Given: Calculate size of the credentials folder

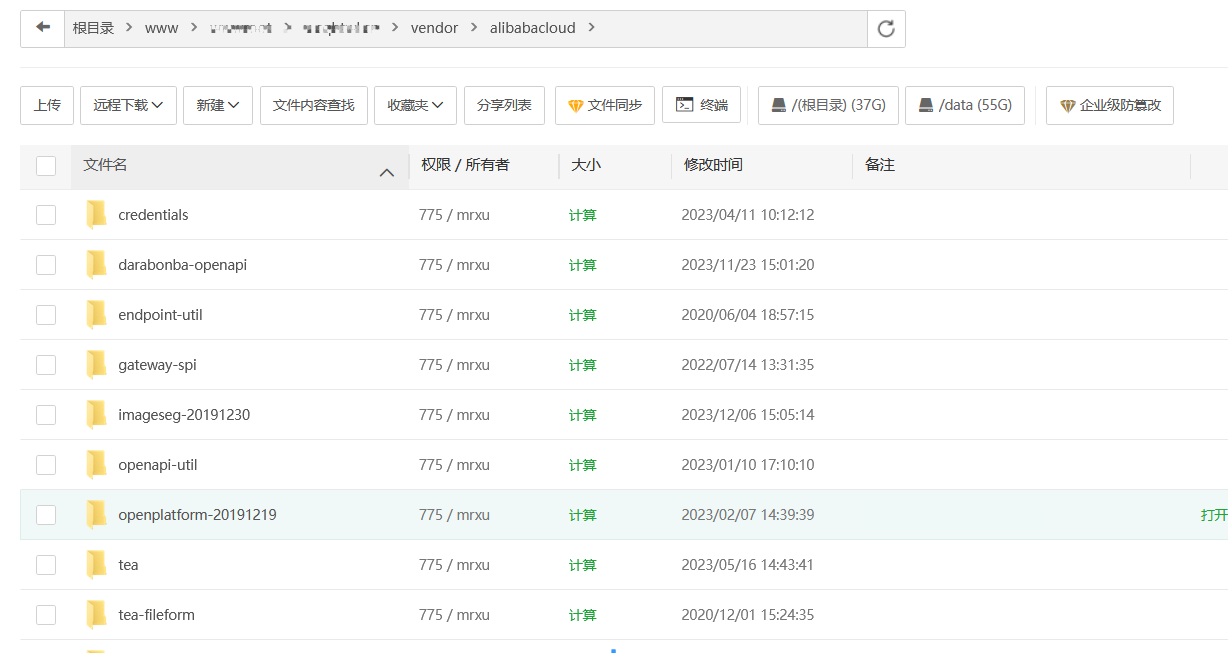Looking at the screenshot, I should tap(583, 215).
